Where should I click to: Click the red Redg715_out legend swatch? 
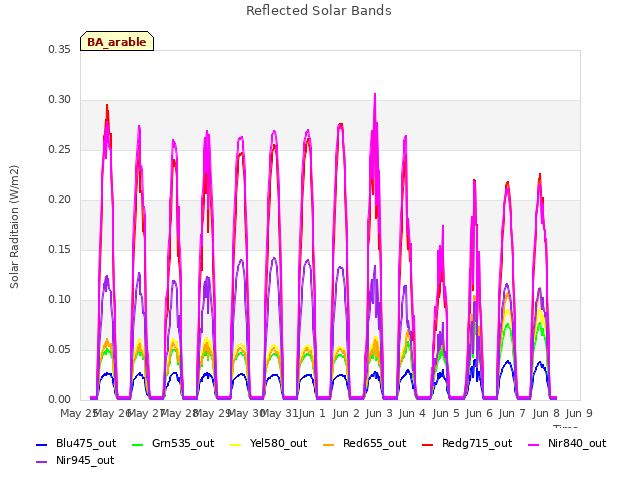(428, 444)
